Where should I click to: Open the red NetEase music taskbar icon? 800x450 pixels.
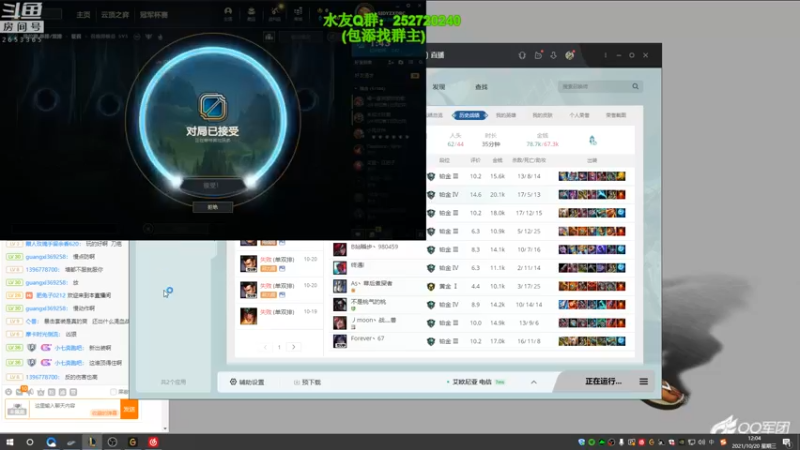pyautogui.click(x=154, y=442)
